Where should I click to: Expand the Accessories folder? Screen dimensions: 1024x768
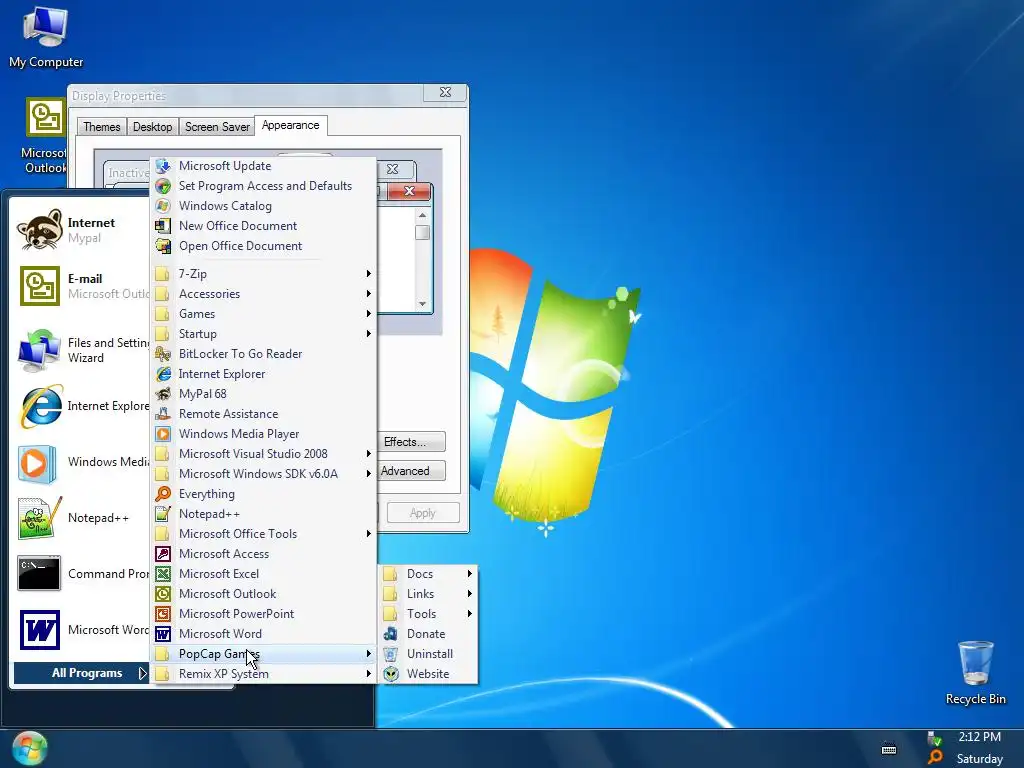pyautogui.click(x=264, y=294)
